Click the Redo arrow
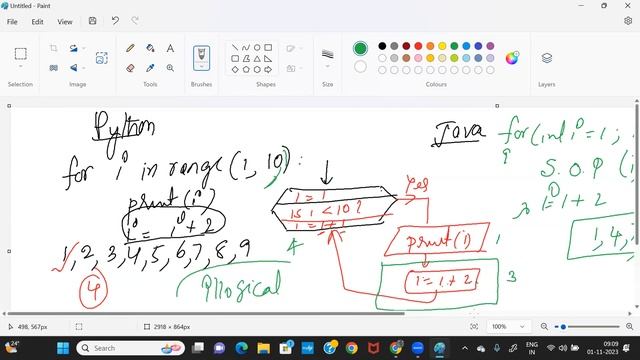This screenshot has height=360, width=640. [135, 21]
